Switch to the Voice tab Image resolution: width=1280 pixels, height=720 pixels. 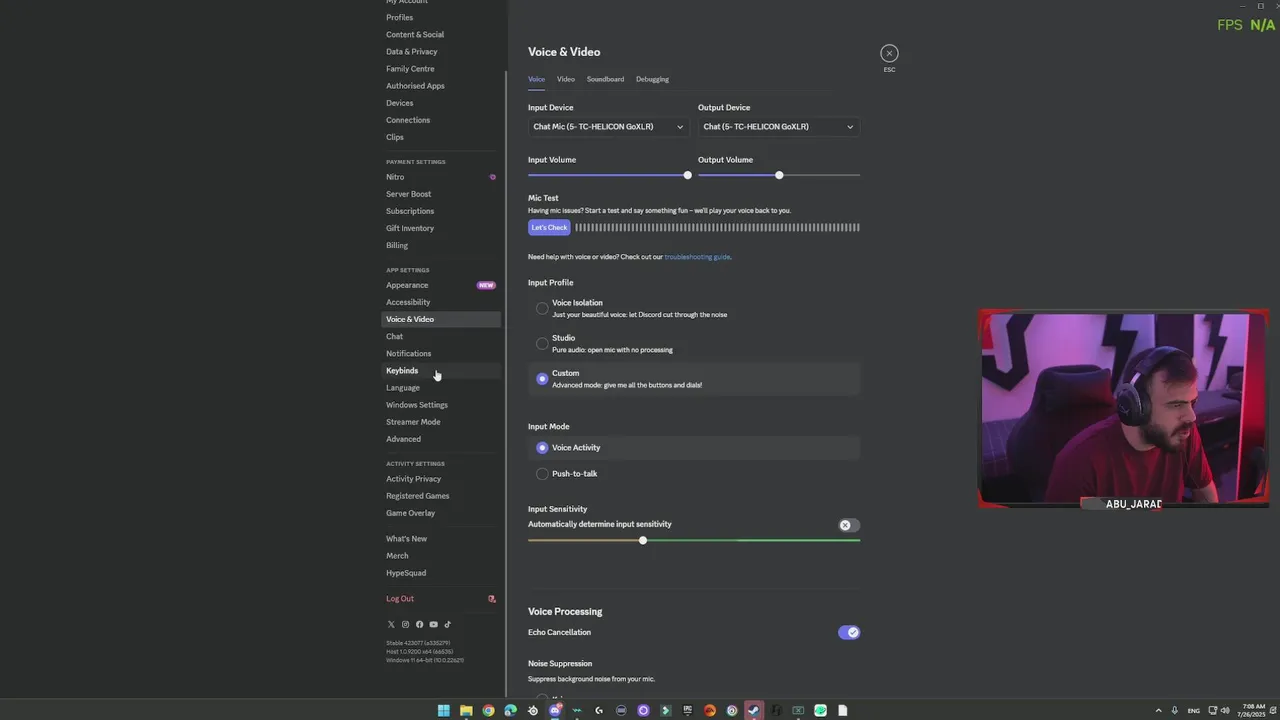pos(537,80)
